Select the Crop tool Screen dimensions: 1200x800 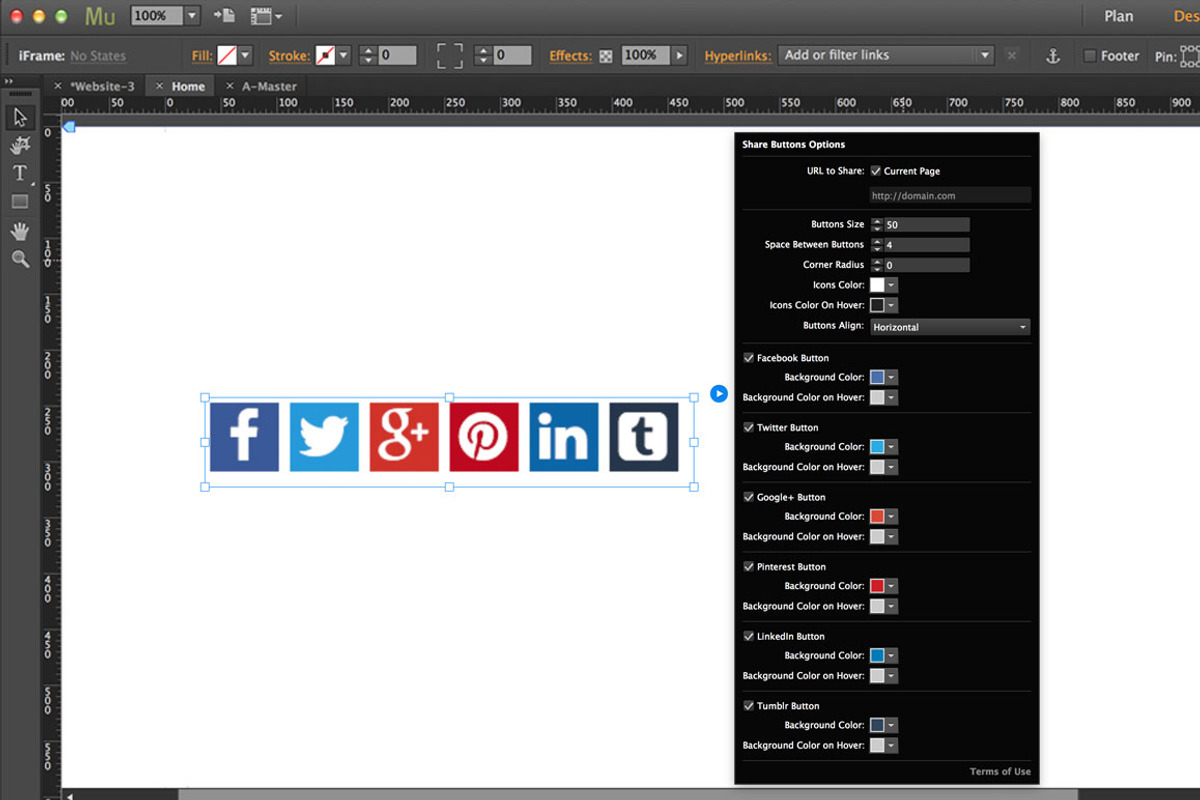click(20, 146)
